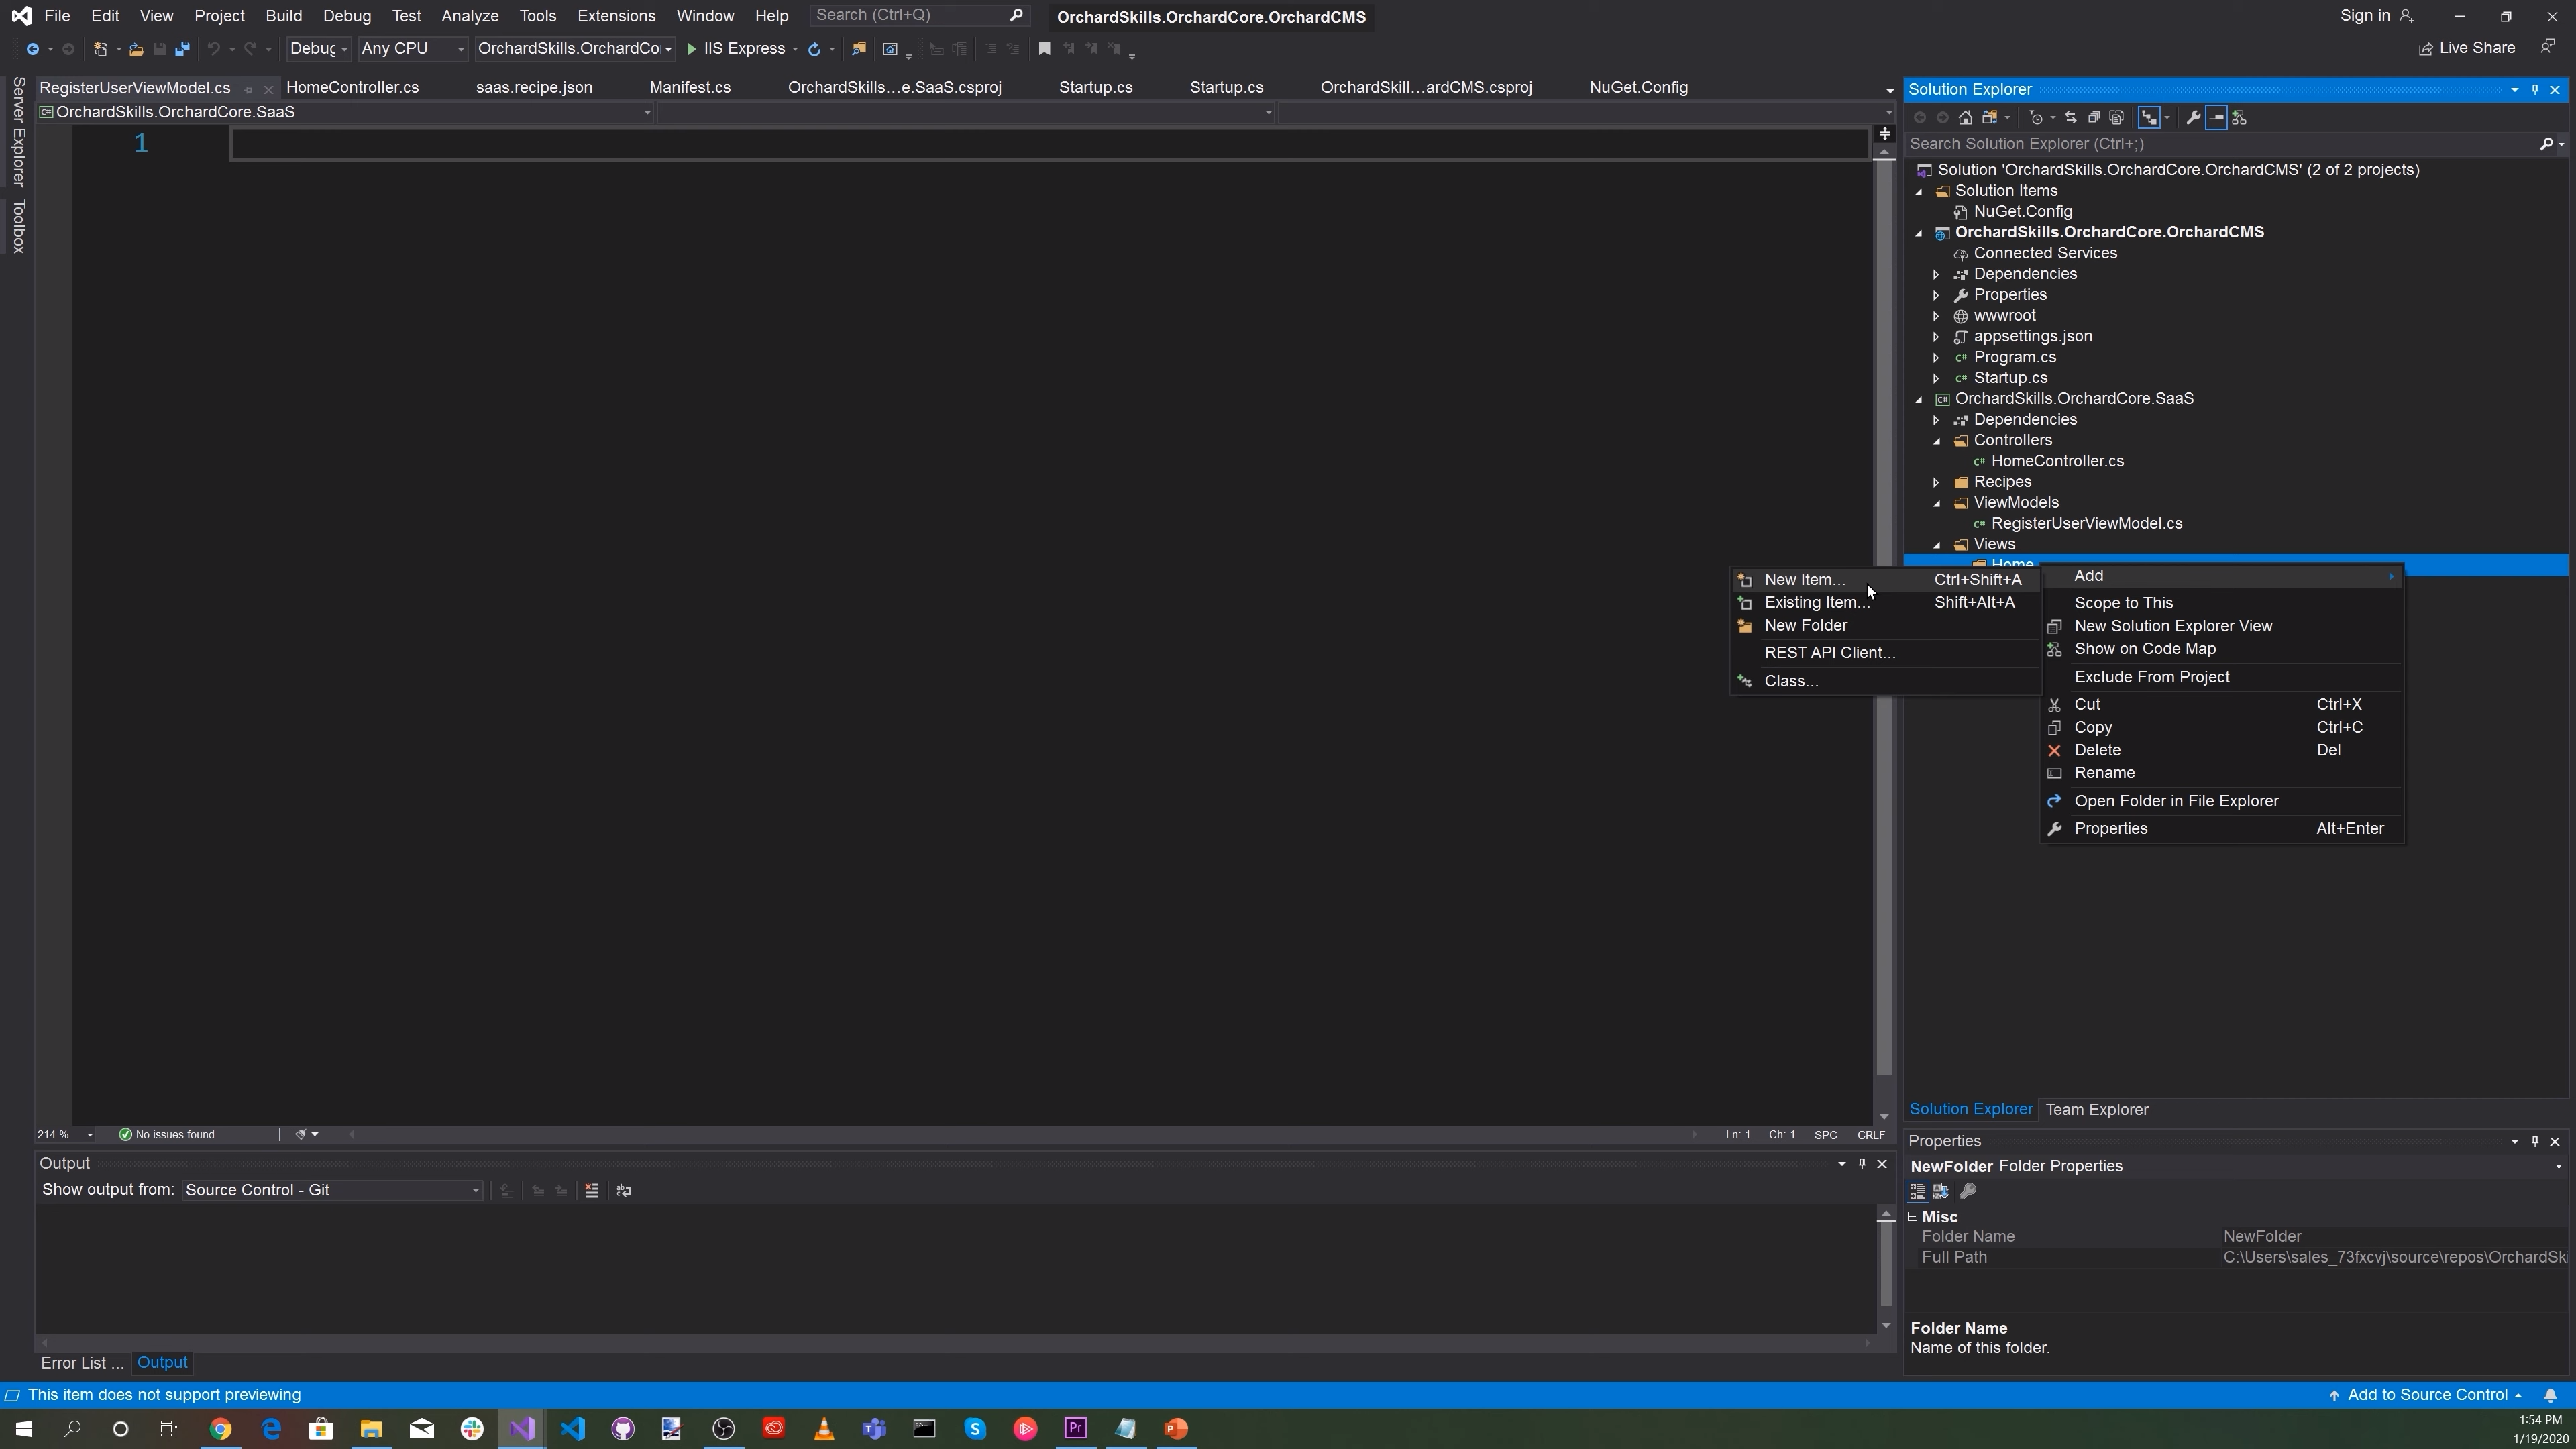2576x1449 pixels.
Task: Select HomeController.cs in Solution Explorer
Action: pyautogui.click(x=2056, y=461)
